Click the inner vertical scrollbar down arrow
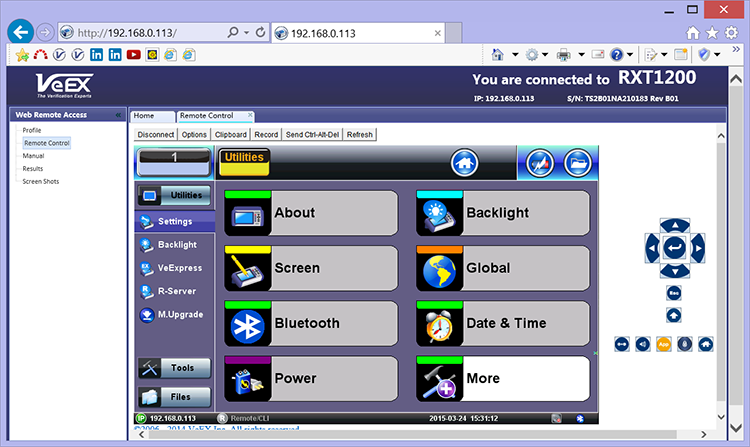 pos(721,417)
